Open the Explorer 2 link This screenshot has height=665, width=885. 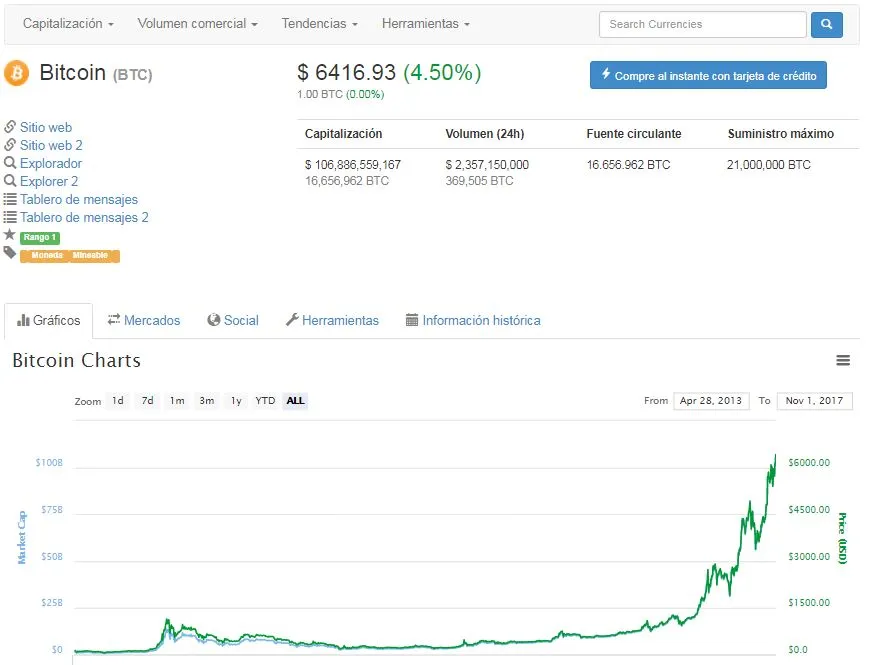[x=49, y=181]
